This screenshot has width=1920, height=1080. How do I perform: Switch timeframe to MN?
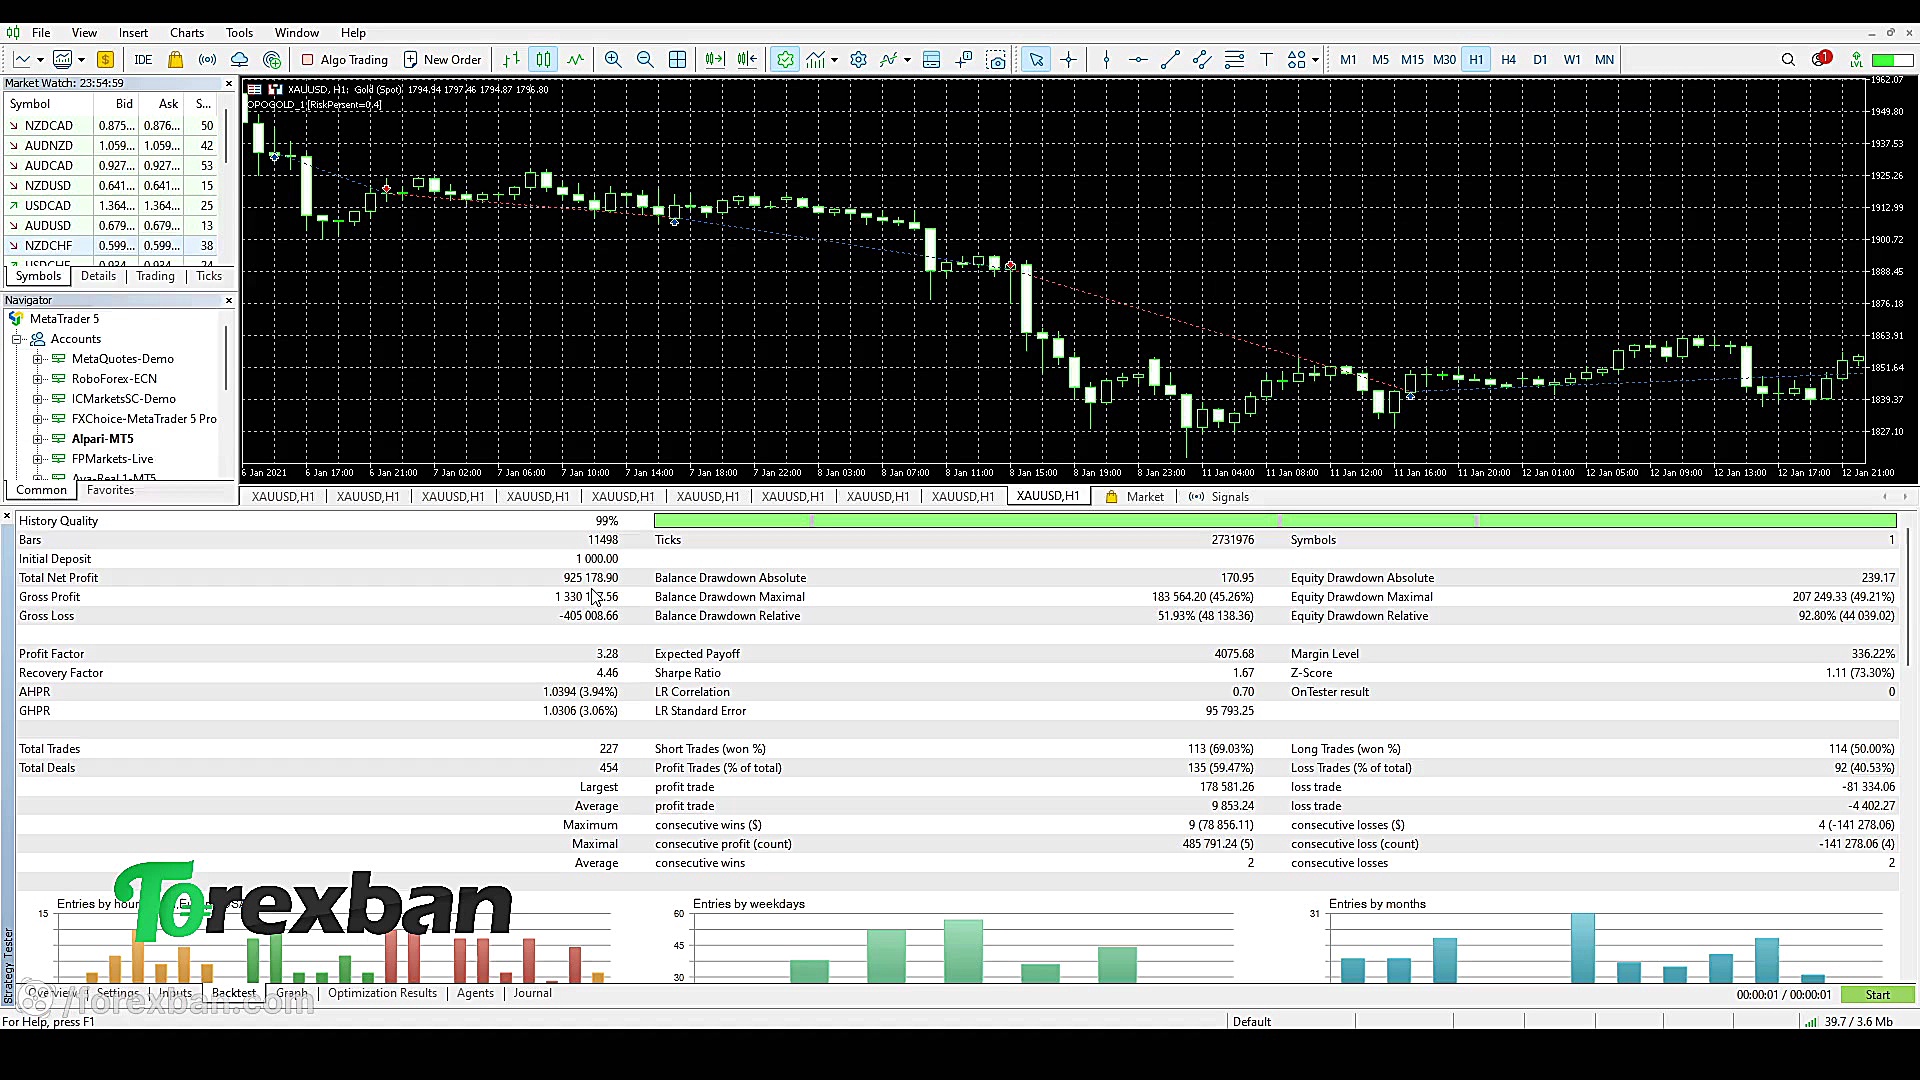click(1604, 60)
